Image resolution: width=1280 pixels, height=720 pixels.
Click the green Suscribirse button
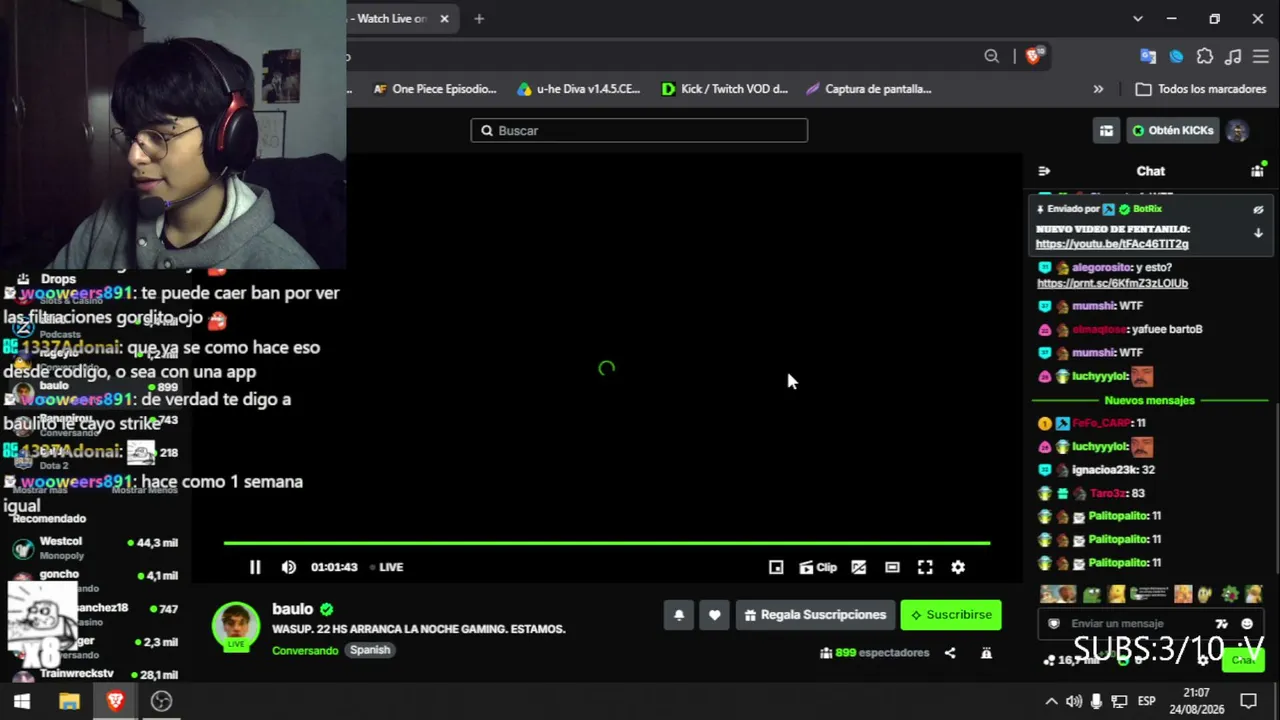[951, 615]
